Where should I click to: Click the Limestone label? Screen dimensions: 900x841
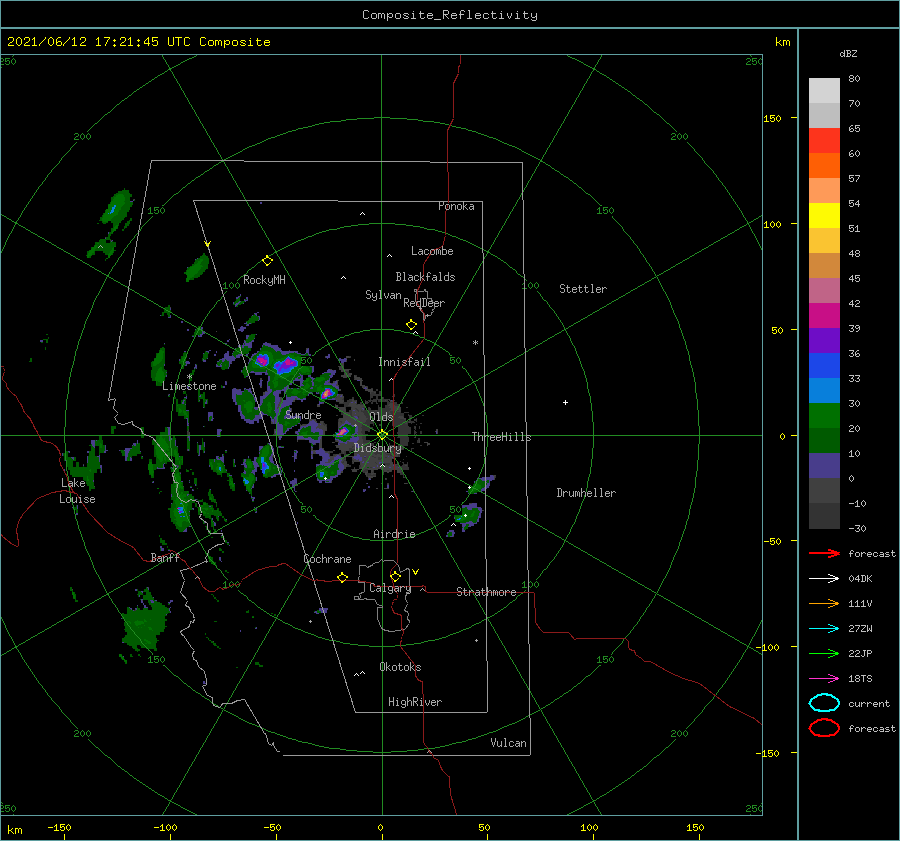click(189, 386)
